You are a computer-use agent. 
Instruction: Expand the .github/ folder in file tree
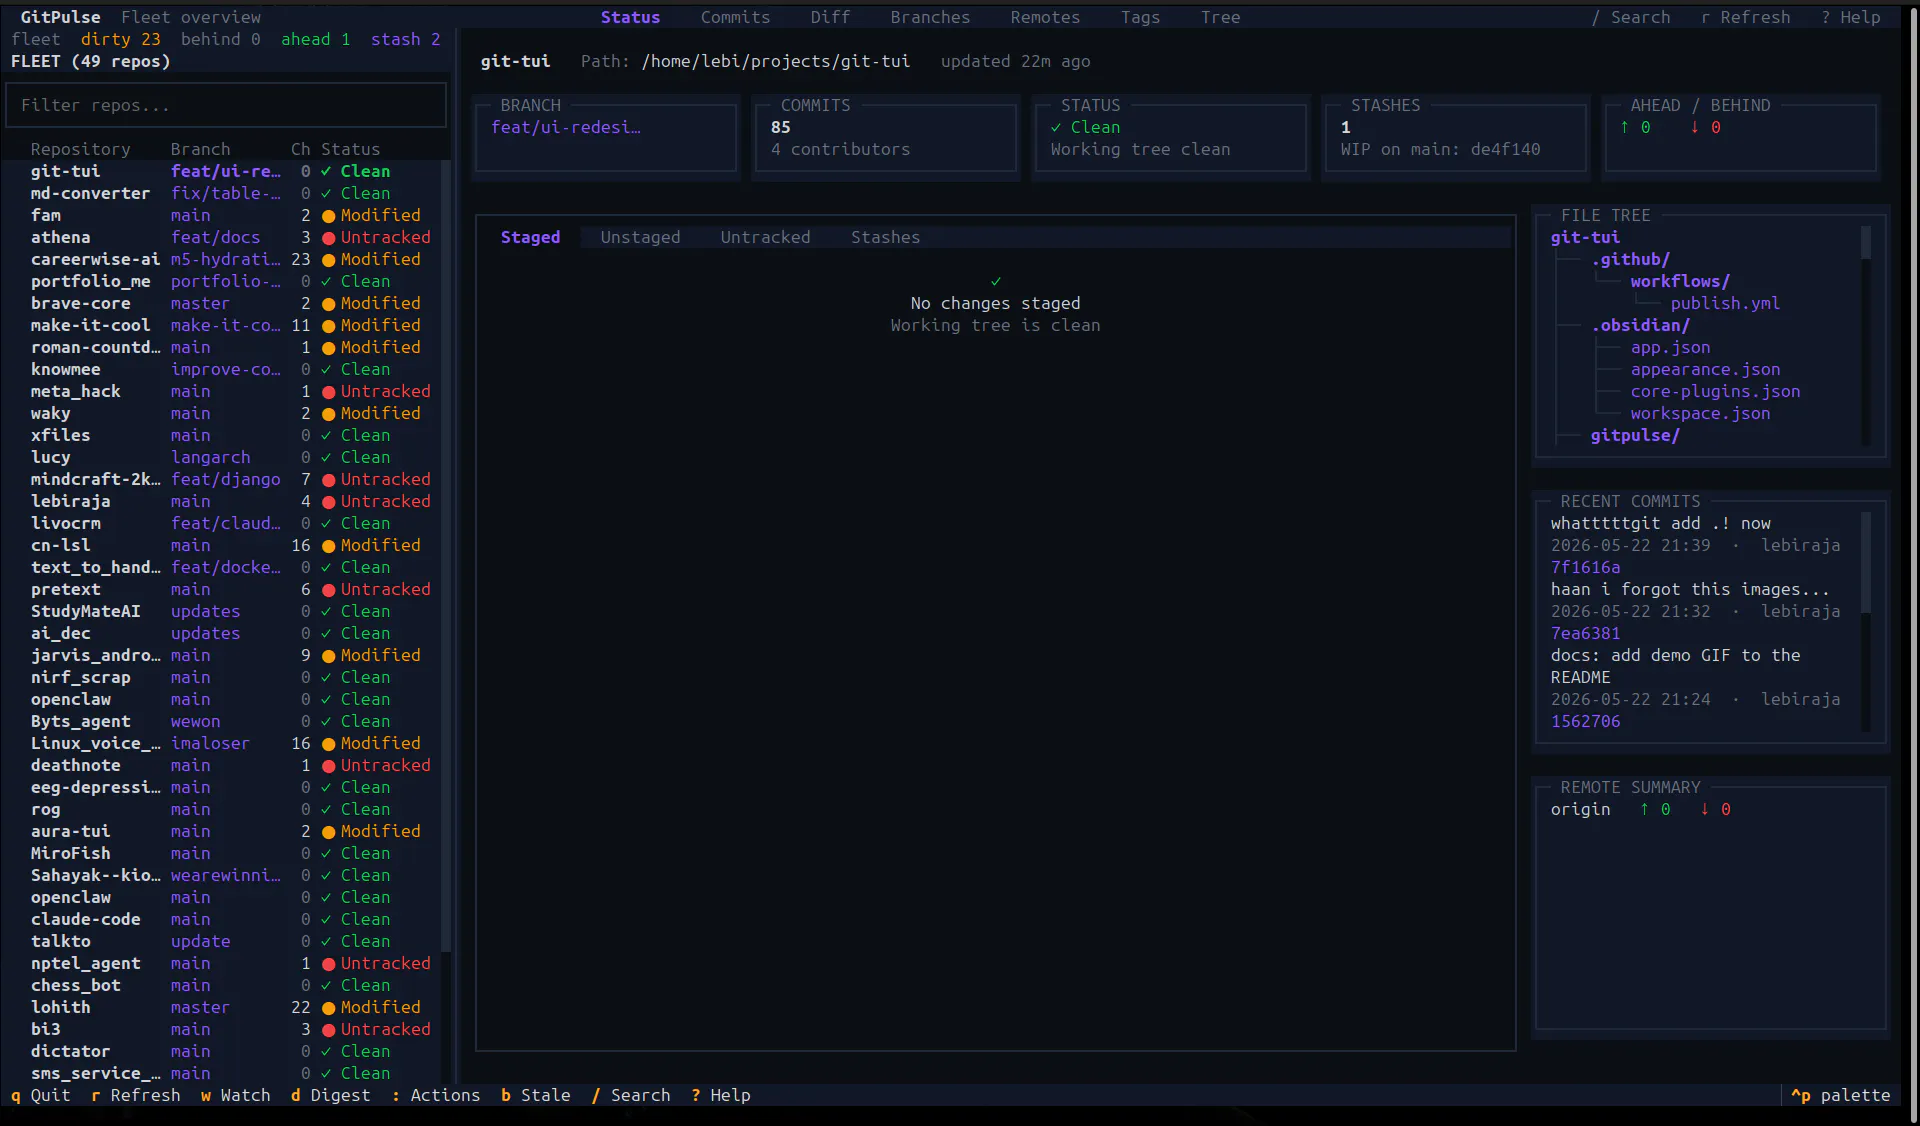click(x=1630, y=259)
